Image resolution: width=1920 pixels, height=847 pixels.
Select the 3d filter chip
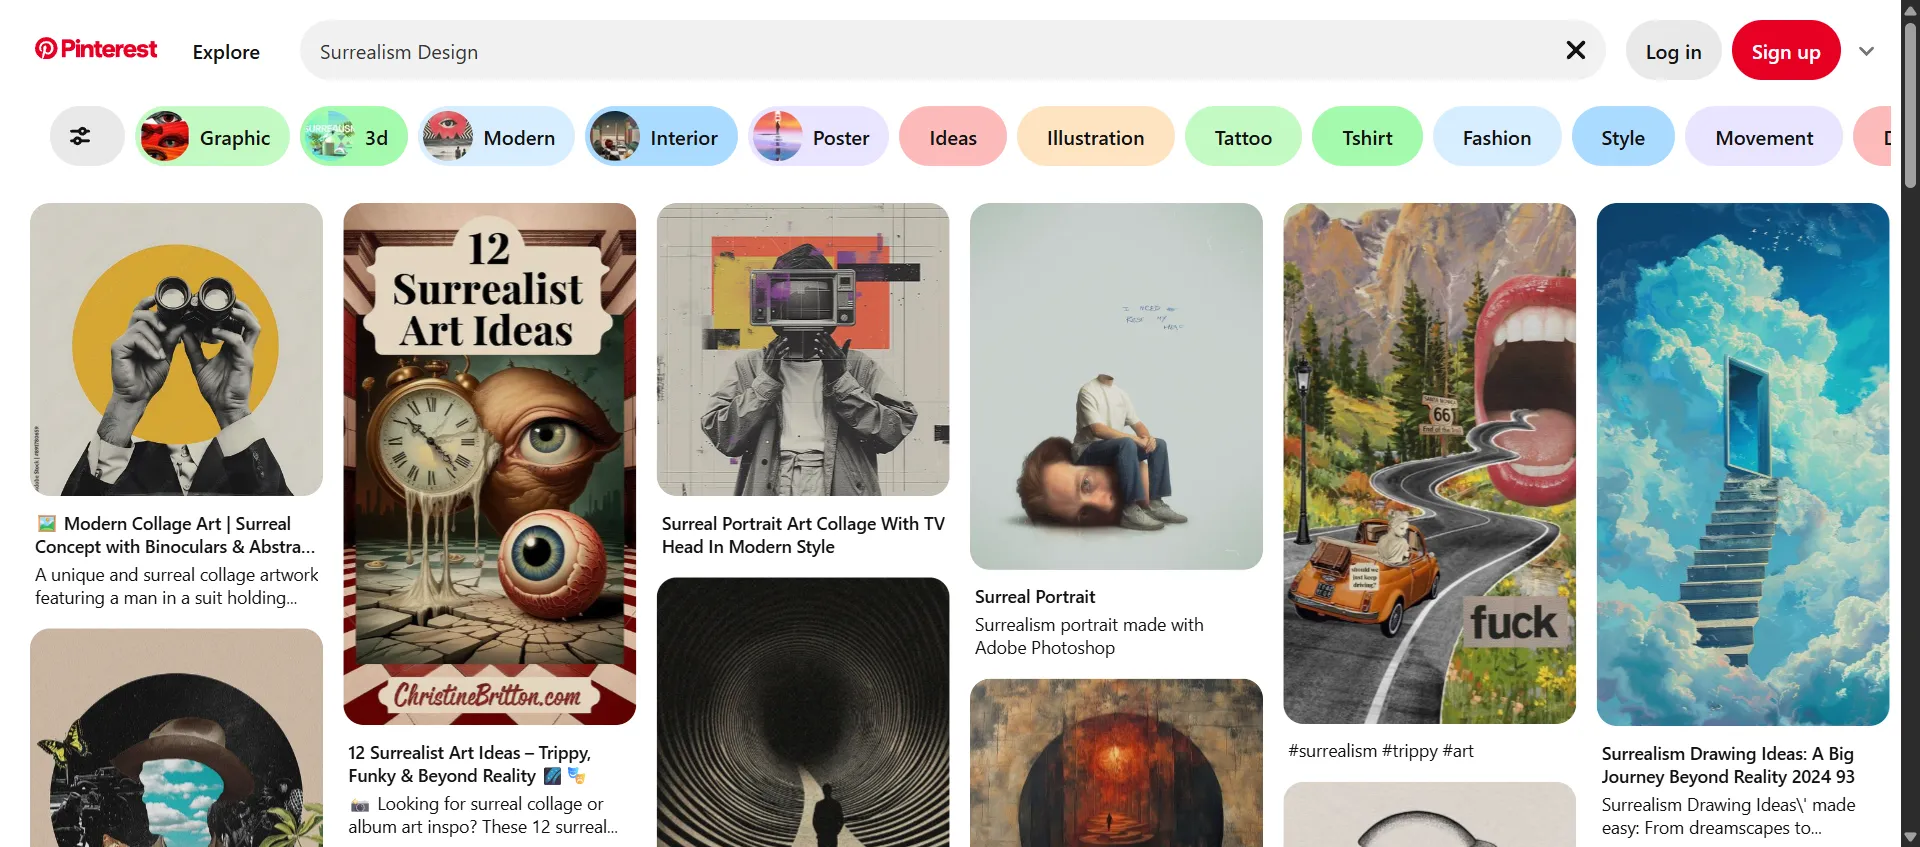(354, 137)
